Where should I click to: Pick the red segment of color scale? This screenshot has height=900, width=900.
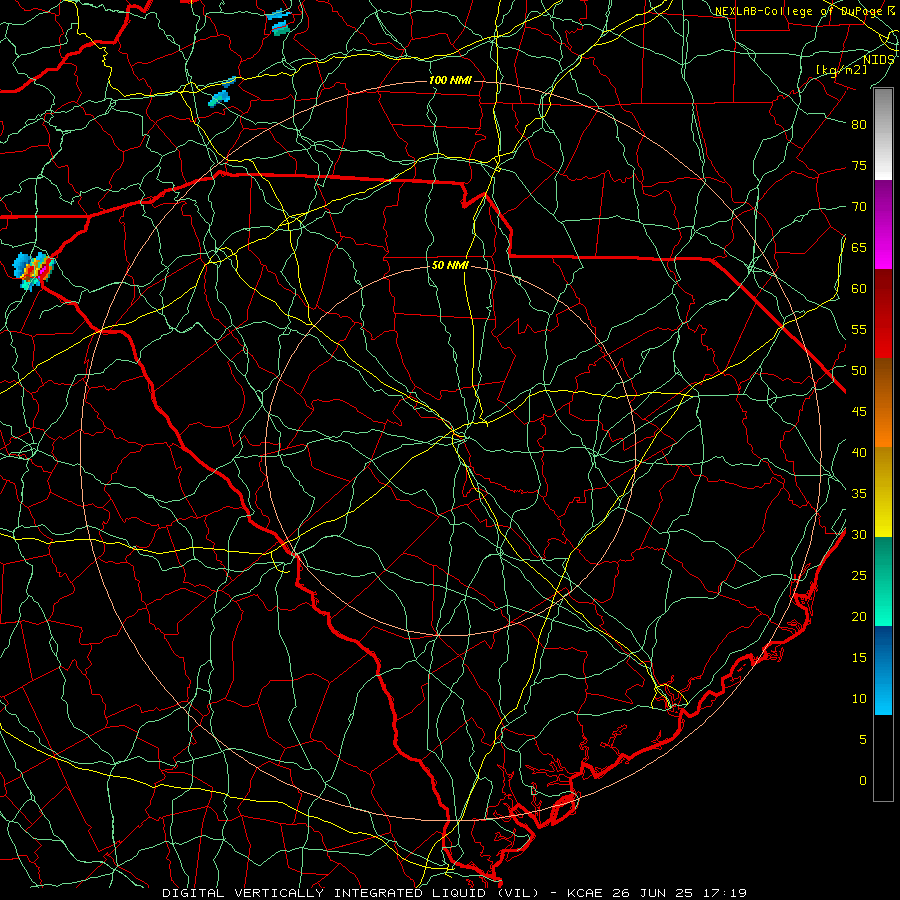(883, 314)
